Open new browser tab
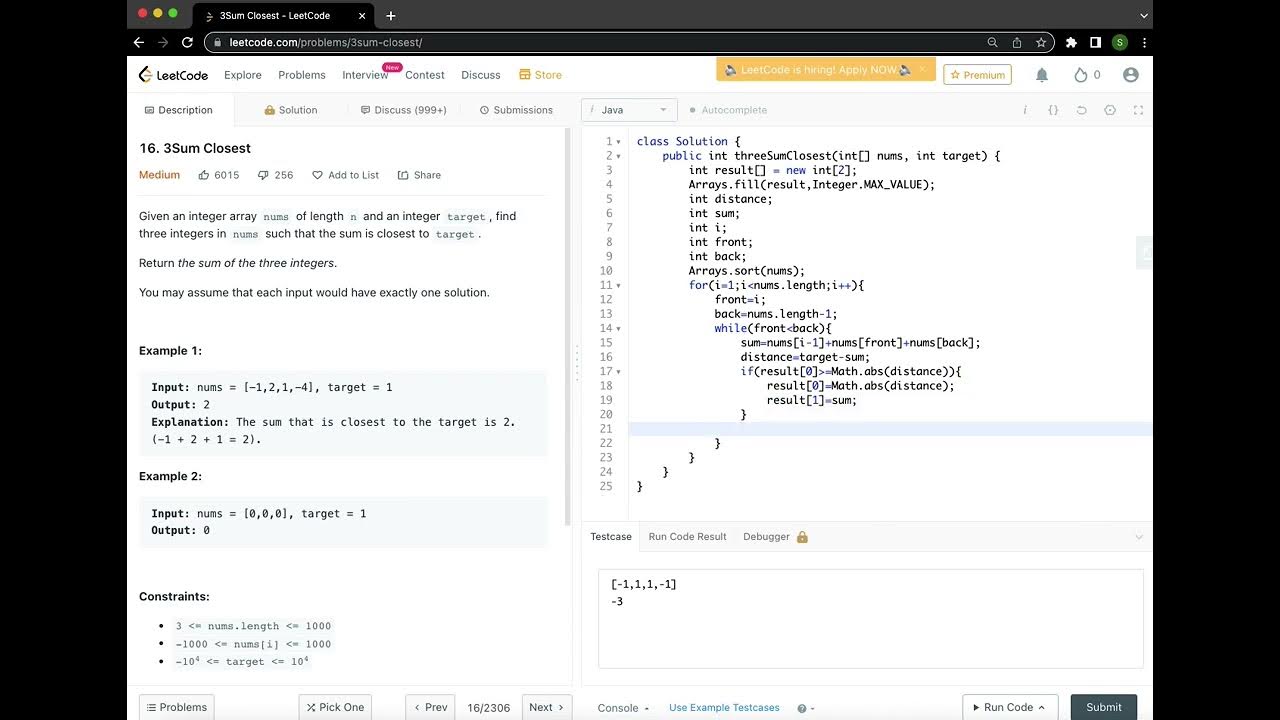This screenshot has height=720, width=1280. 391,15
